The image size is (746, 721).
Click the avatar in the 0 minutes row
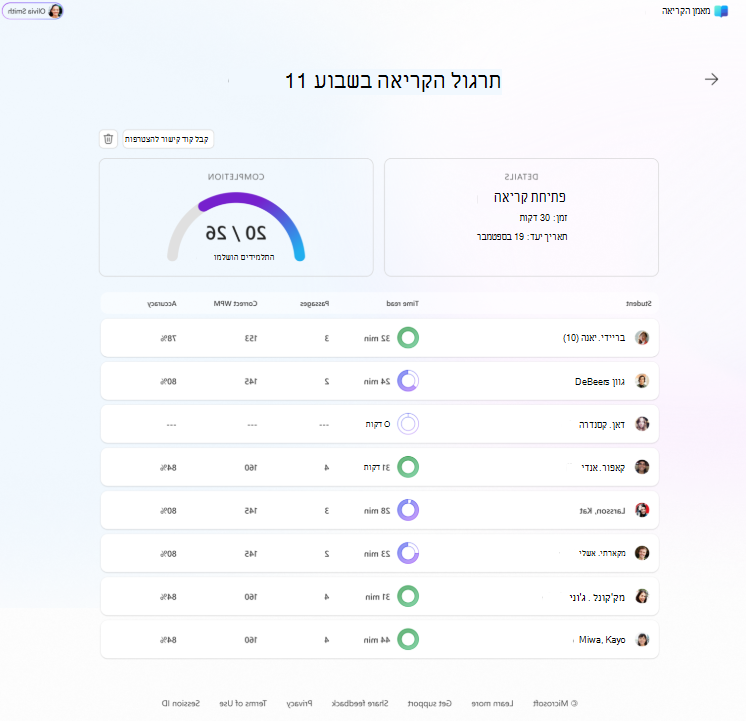tap(642, 424)
